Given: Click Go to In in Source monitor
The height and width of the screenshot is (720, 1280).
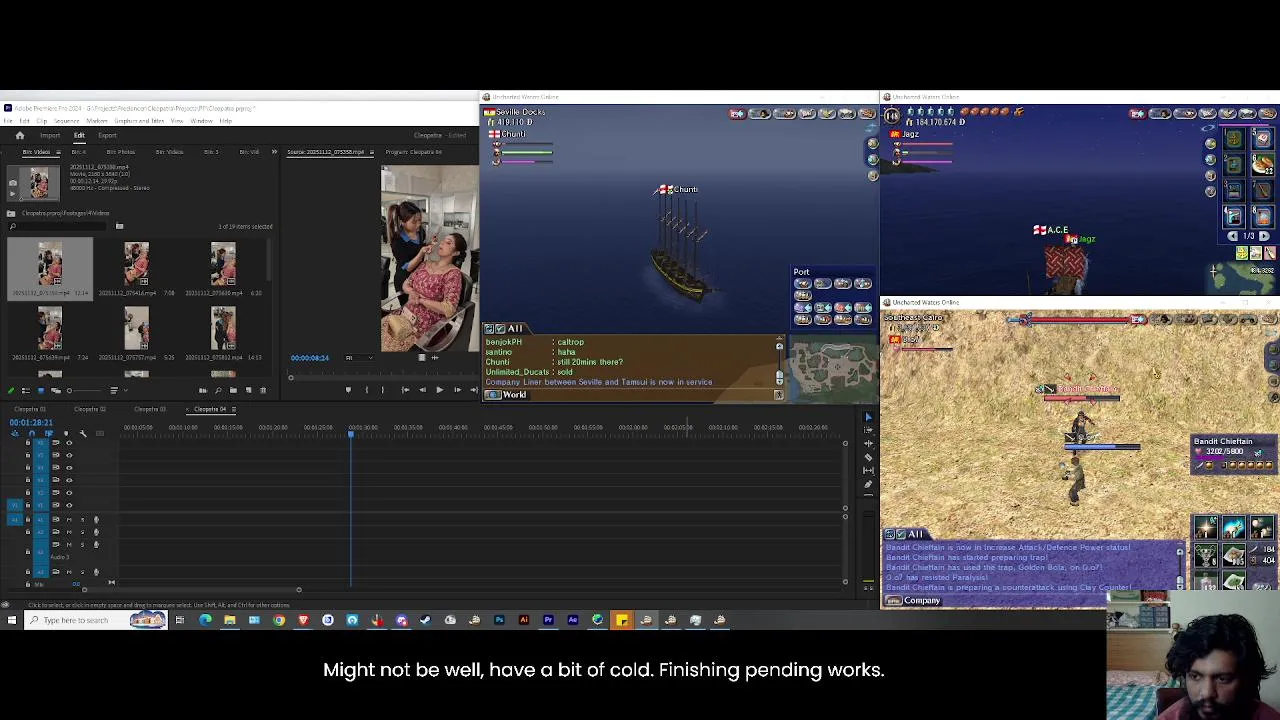Looking at the screenshot, I should 405,390.
